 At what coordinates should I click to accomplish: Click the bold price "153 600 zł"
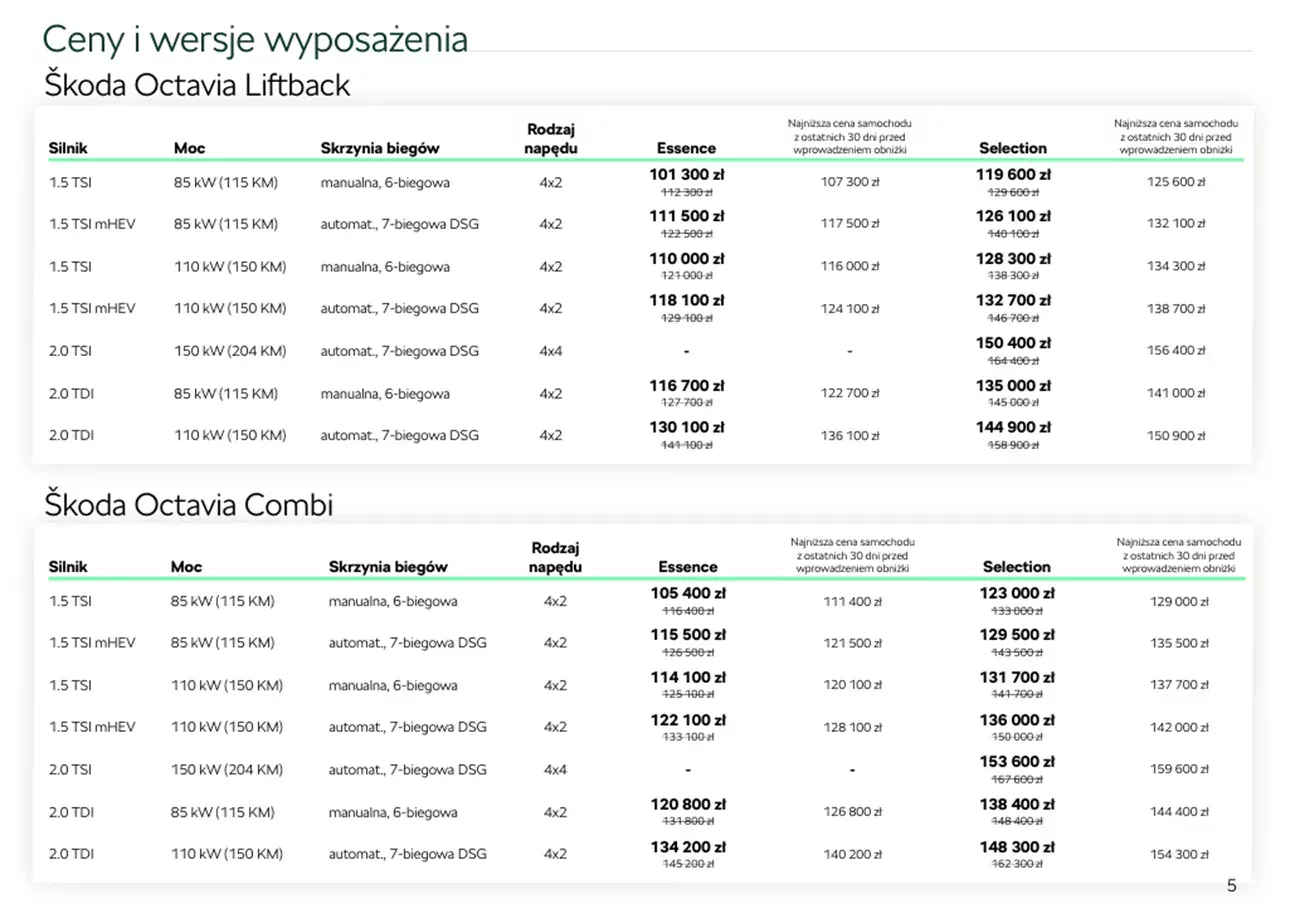tap(1017, 762)
